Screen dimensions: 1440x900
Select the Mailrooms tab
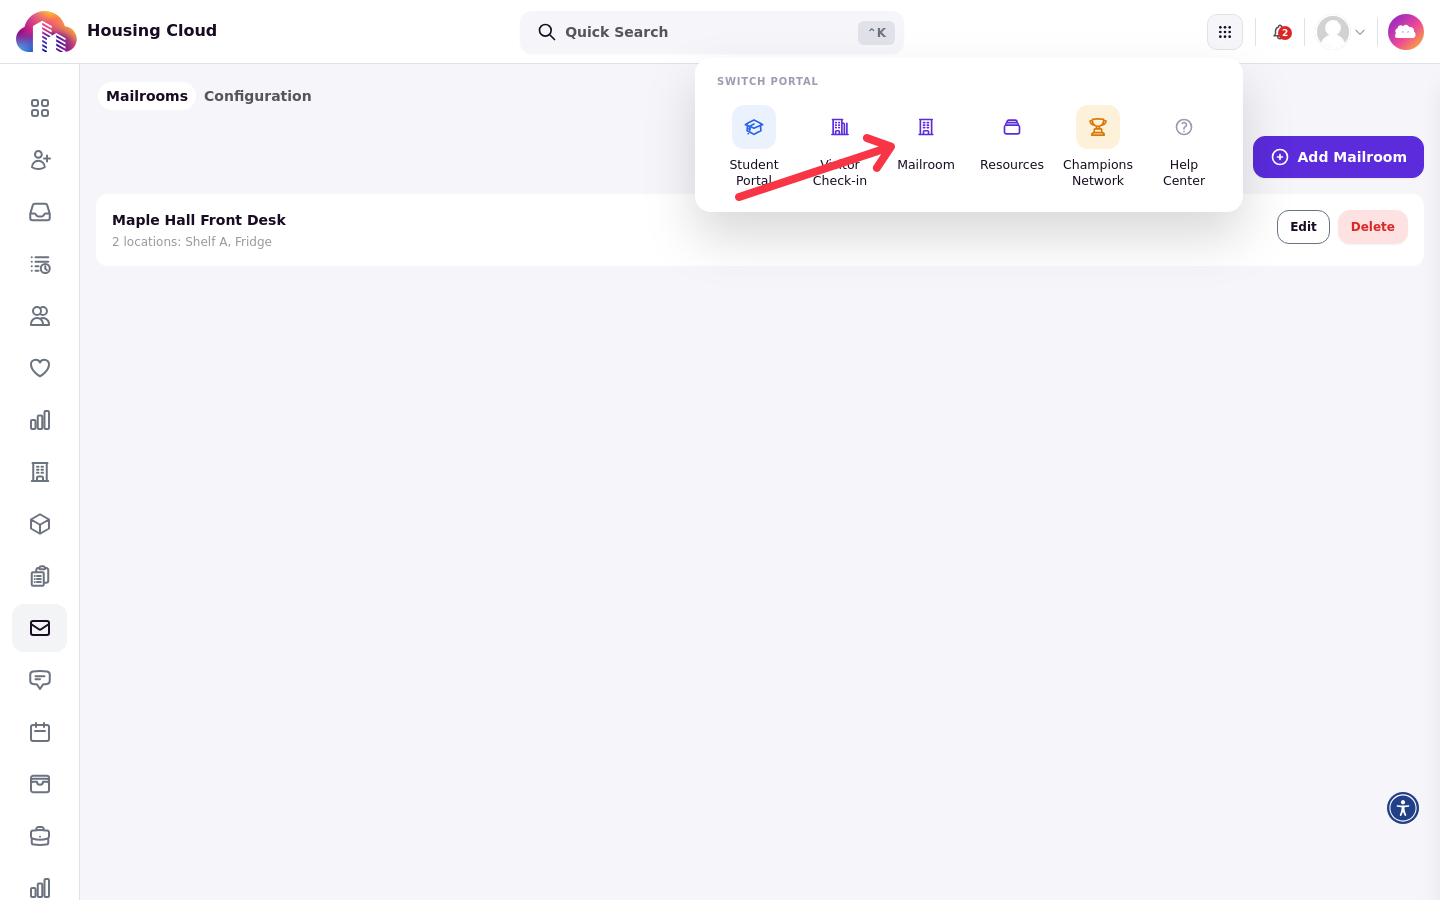(147, 96)
